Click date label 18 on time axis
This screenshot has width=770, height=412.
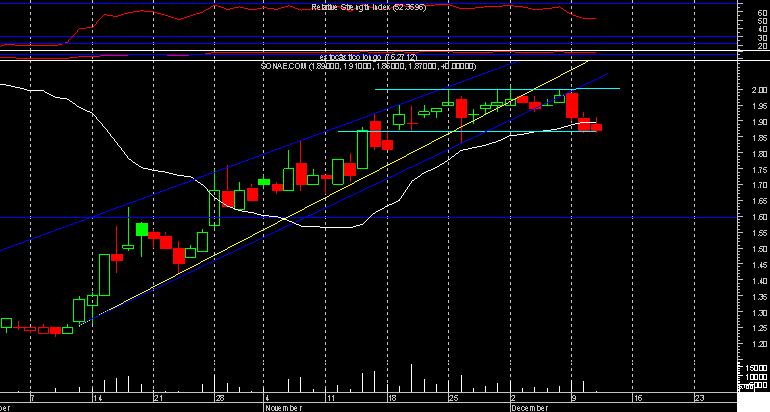[x=392, y=398]
